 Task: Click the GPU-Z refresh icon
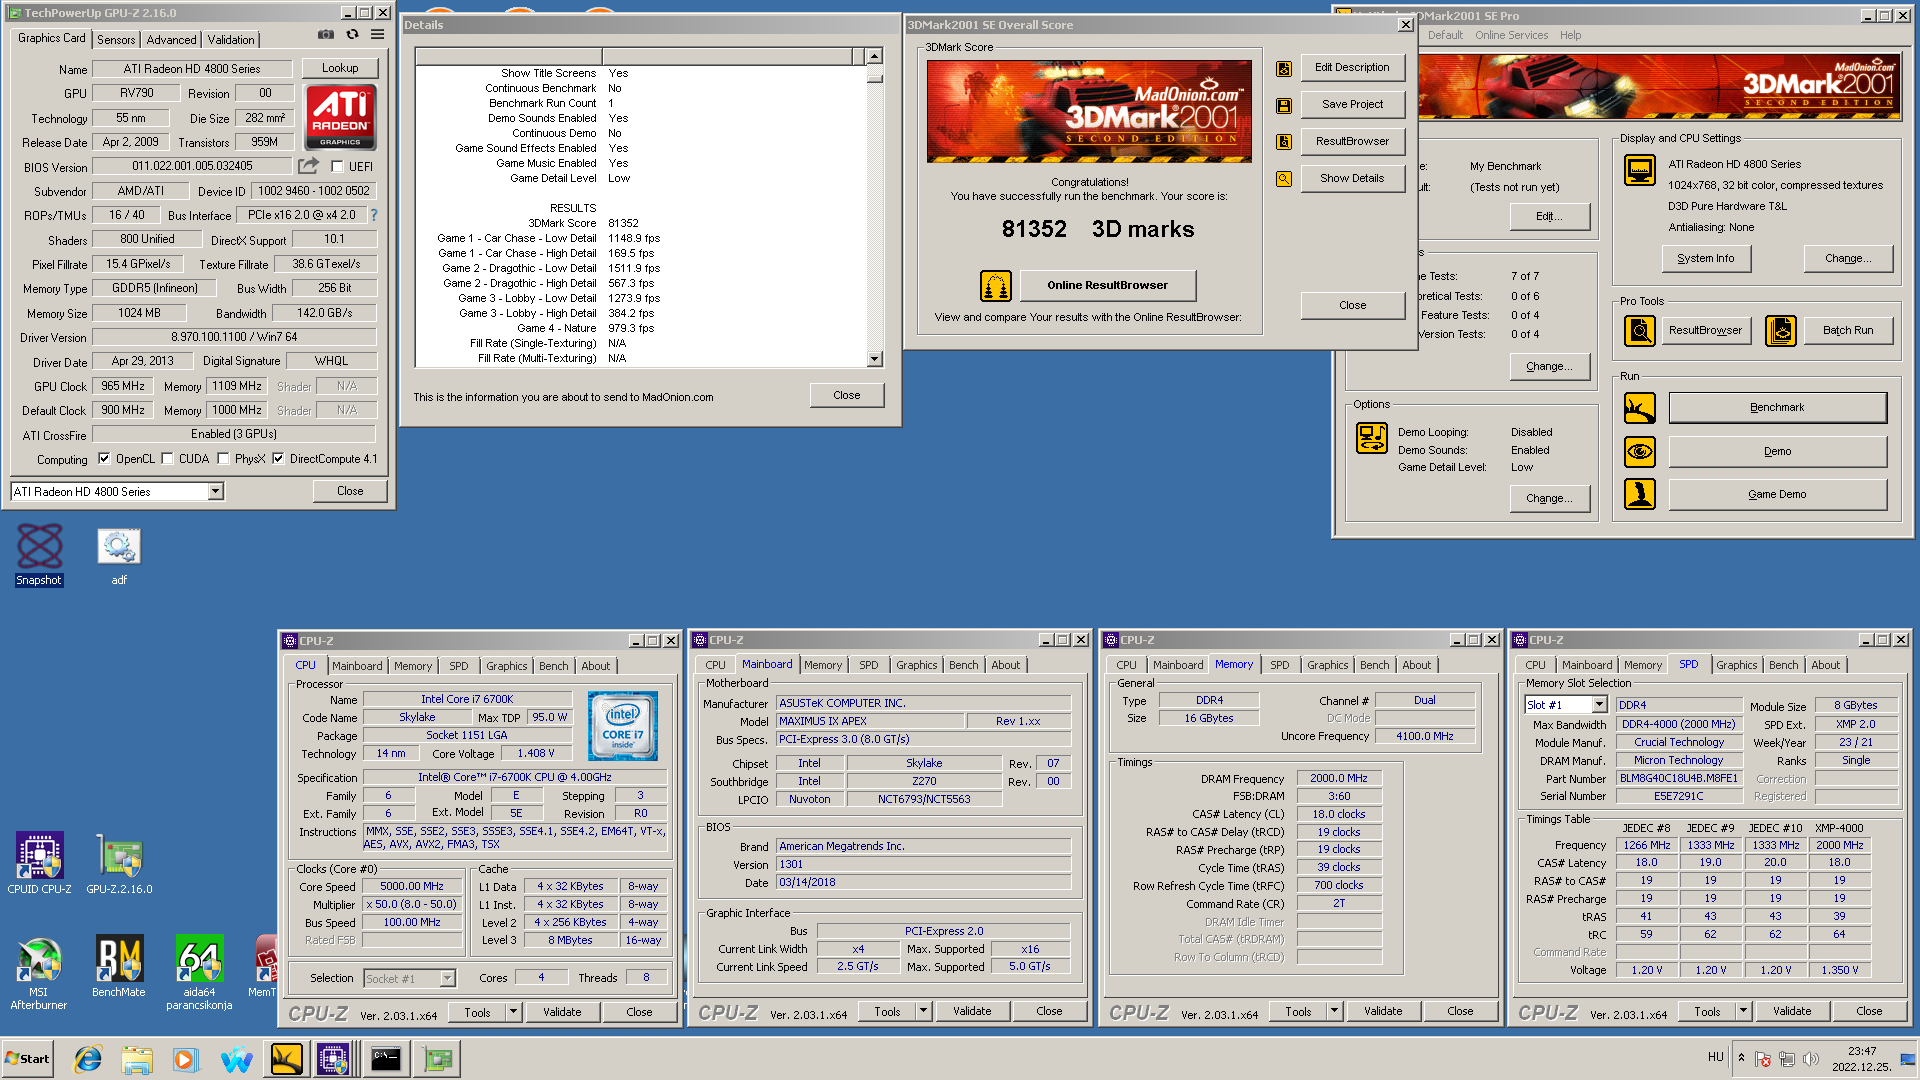(352, 34)
